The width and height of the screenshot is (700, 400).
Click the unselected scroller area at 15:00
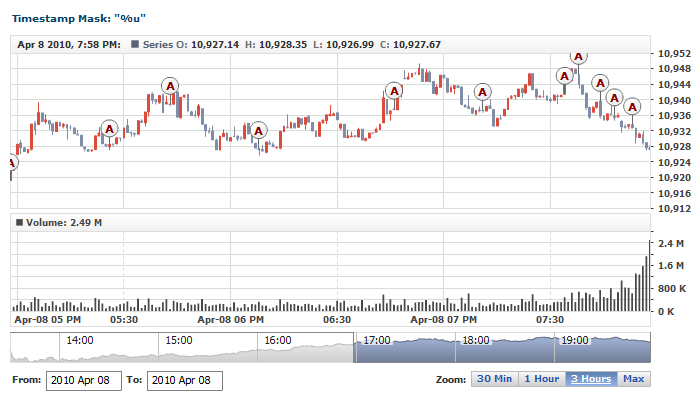pos(178,350)
